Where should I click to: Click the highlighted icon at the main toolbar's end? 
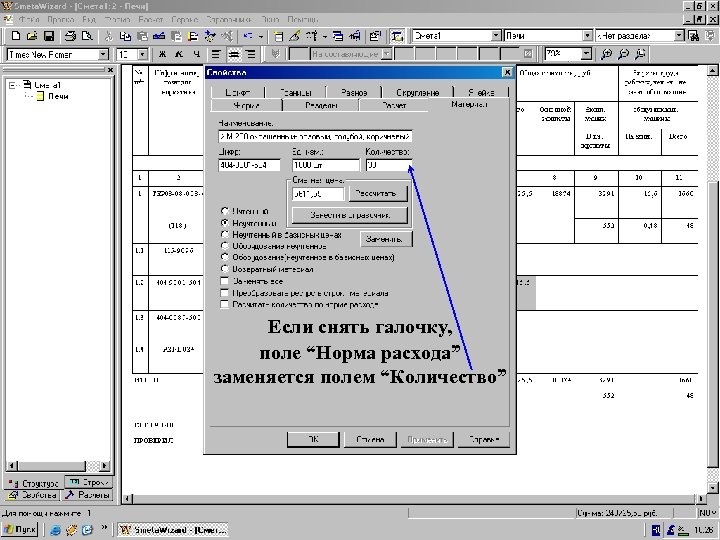pos(397,36)
